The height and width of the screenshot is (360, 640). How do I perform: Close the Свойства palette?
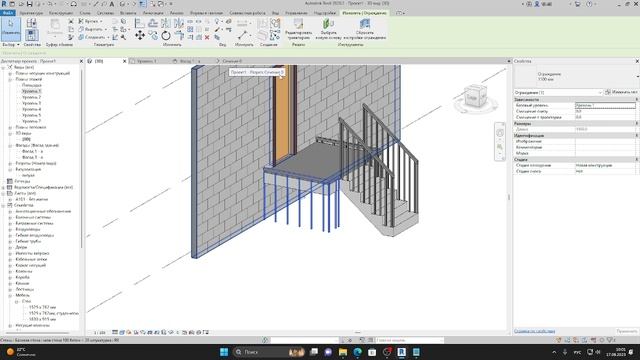click(637, 61)
